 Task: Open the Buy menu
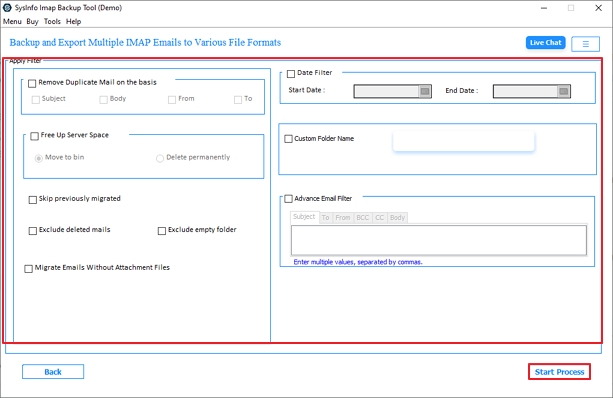[32, 22]
